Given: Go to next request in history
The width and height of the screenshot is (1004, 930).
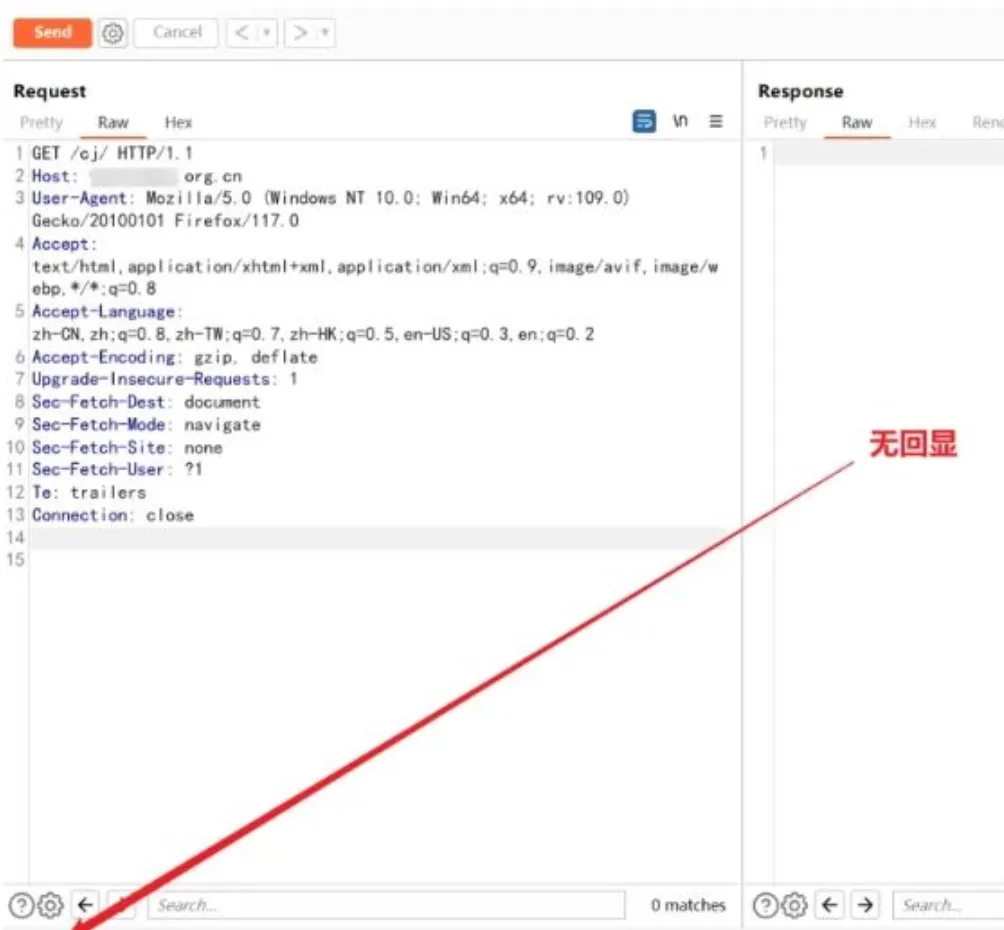Looking at the screenshot, I should click(x=299, y=33).
